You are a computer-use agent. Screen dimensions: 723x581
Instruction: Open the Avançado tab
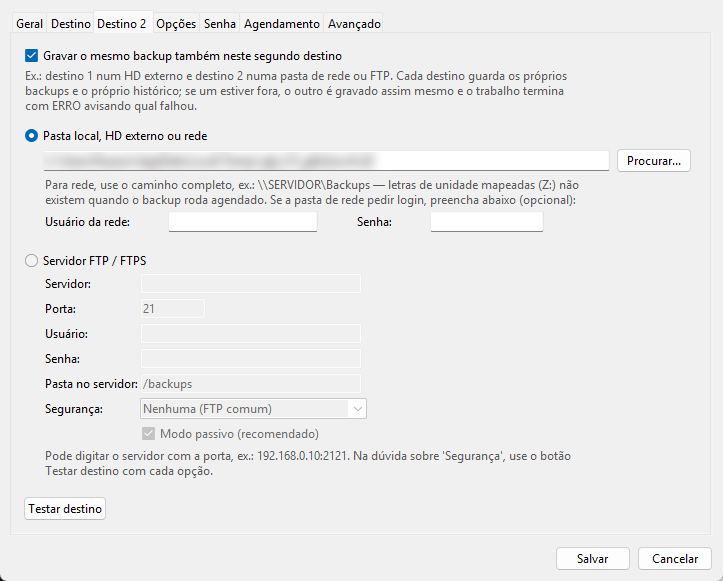(x=354, y=24)
